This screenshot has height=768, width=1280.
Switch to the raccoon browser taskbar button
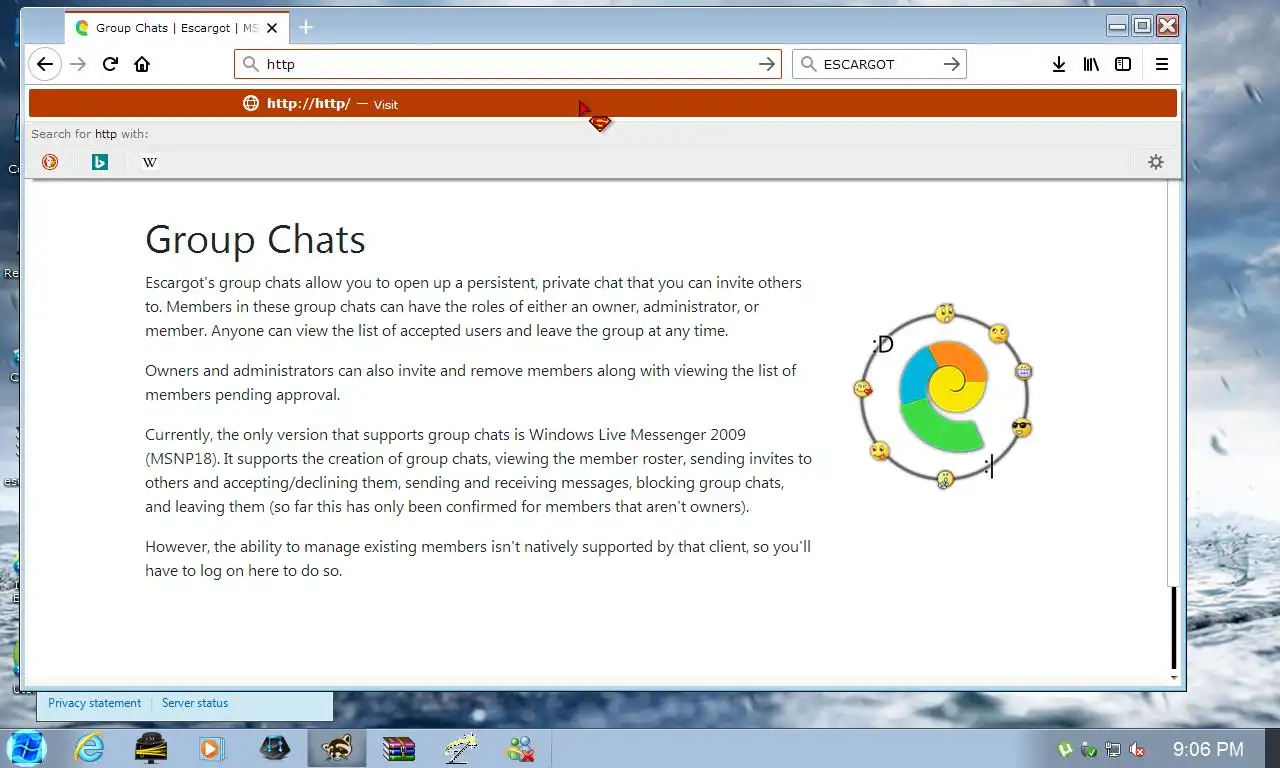tap(337, 748)
